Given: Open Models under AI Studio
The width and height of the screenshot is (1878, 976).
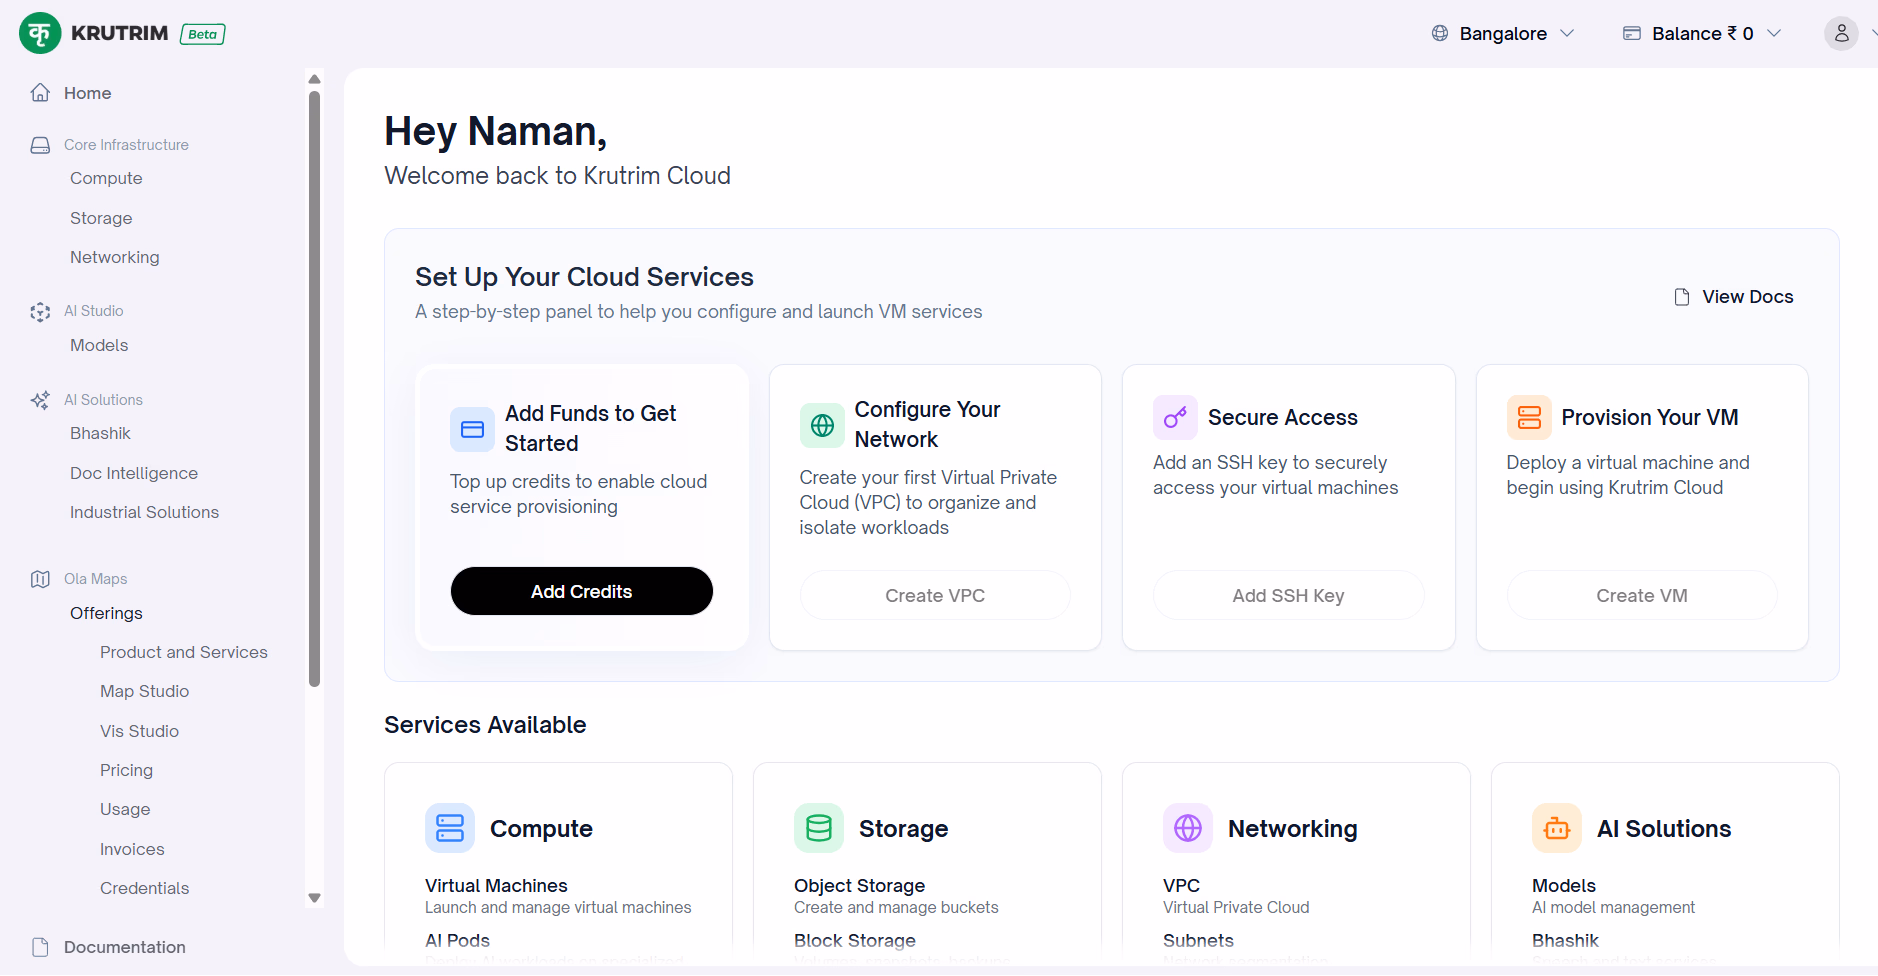Looking at the screenshot, I should pyautogui.click(x=99, y=345).
